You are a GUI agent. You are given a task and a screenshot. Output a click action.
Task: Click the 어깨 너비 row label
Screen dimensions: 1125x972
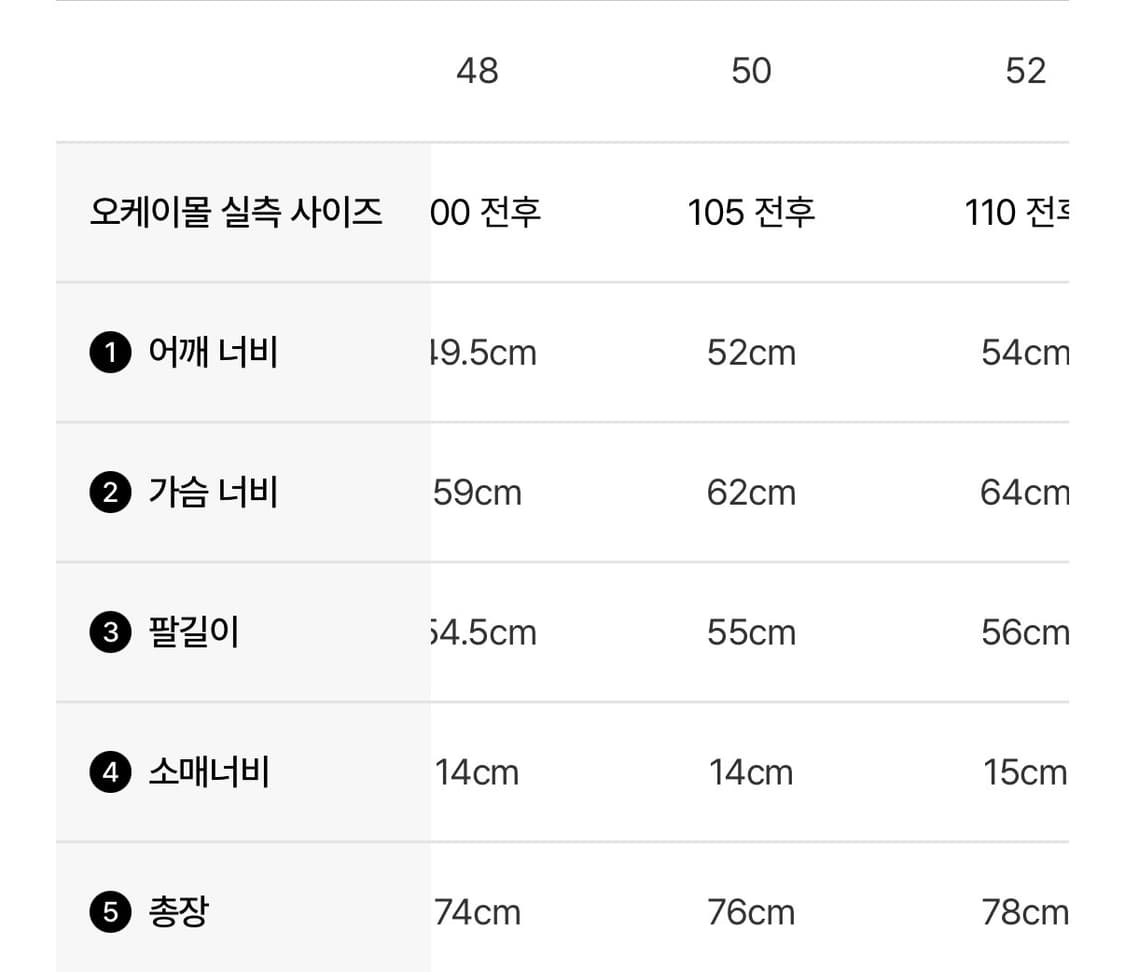[213, 353]
